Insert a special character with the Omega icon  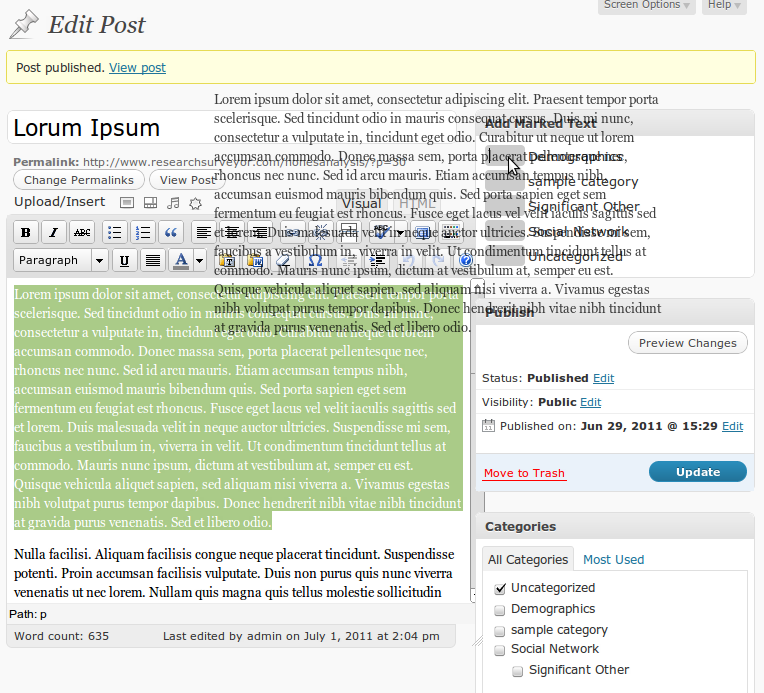[x=315, y=261]
